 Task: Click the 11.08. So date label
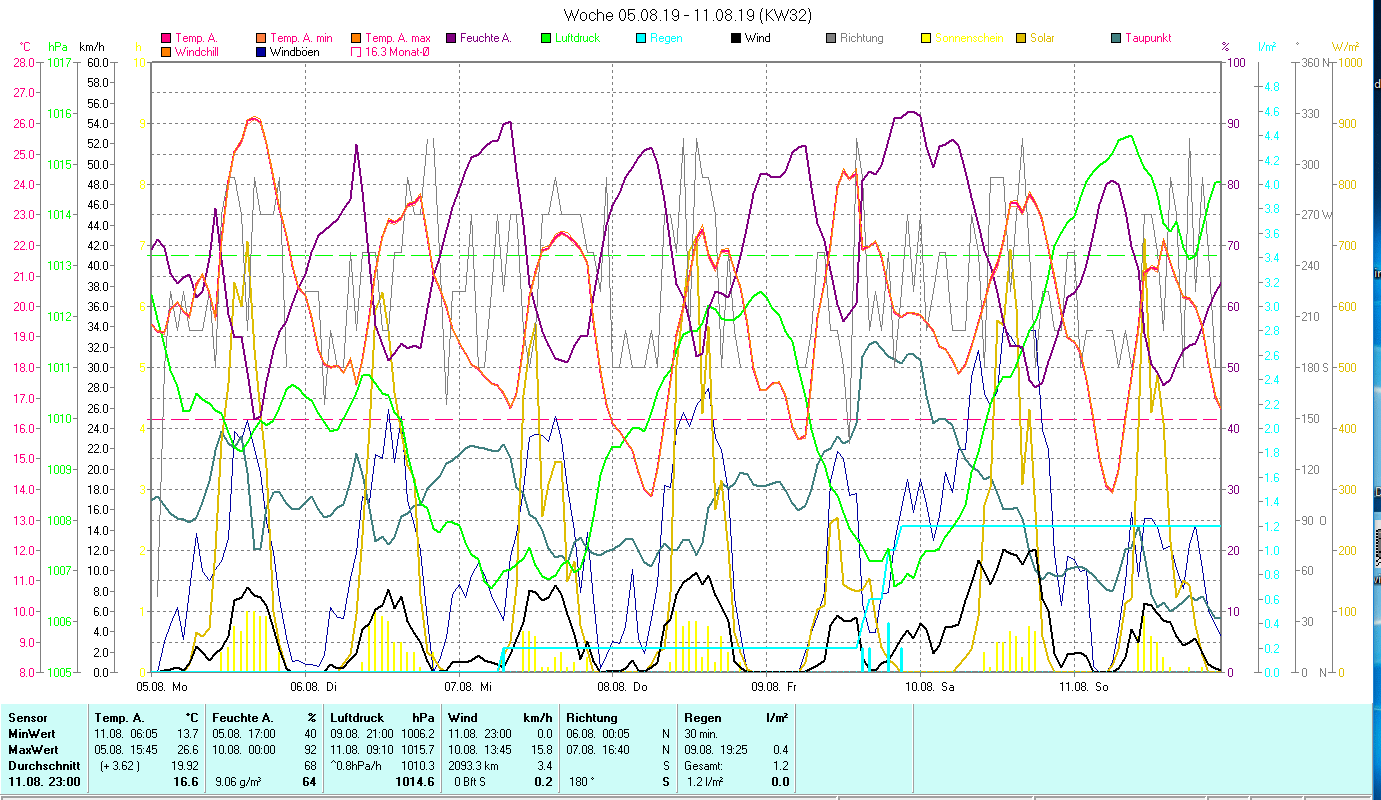1083,687
